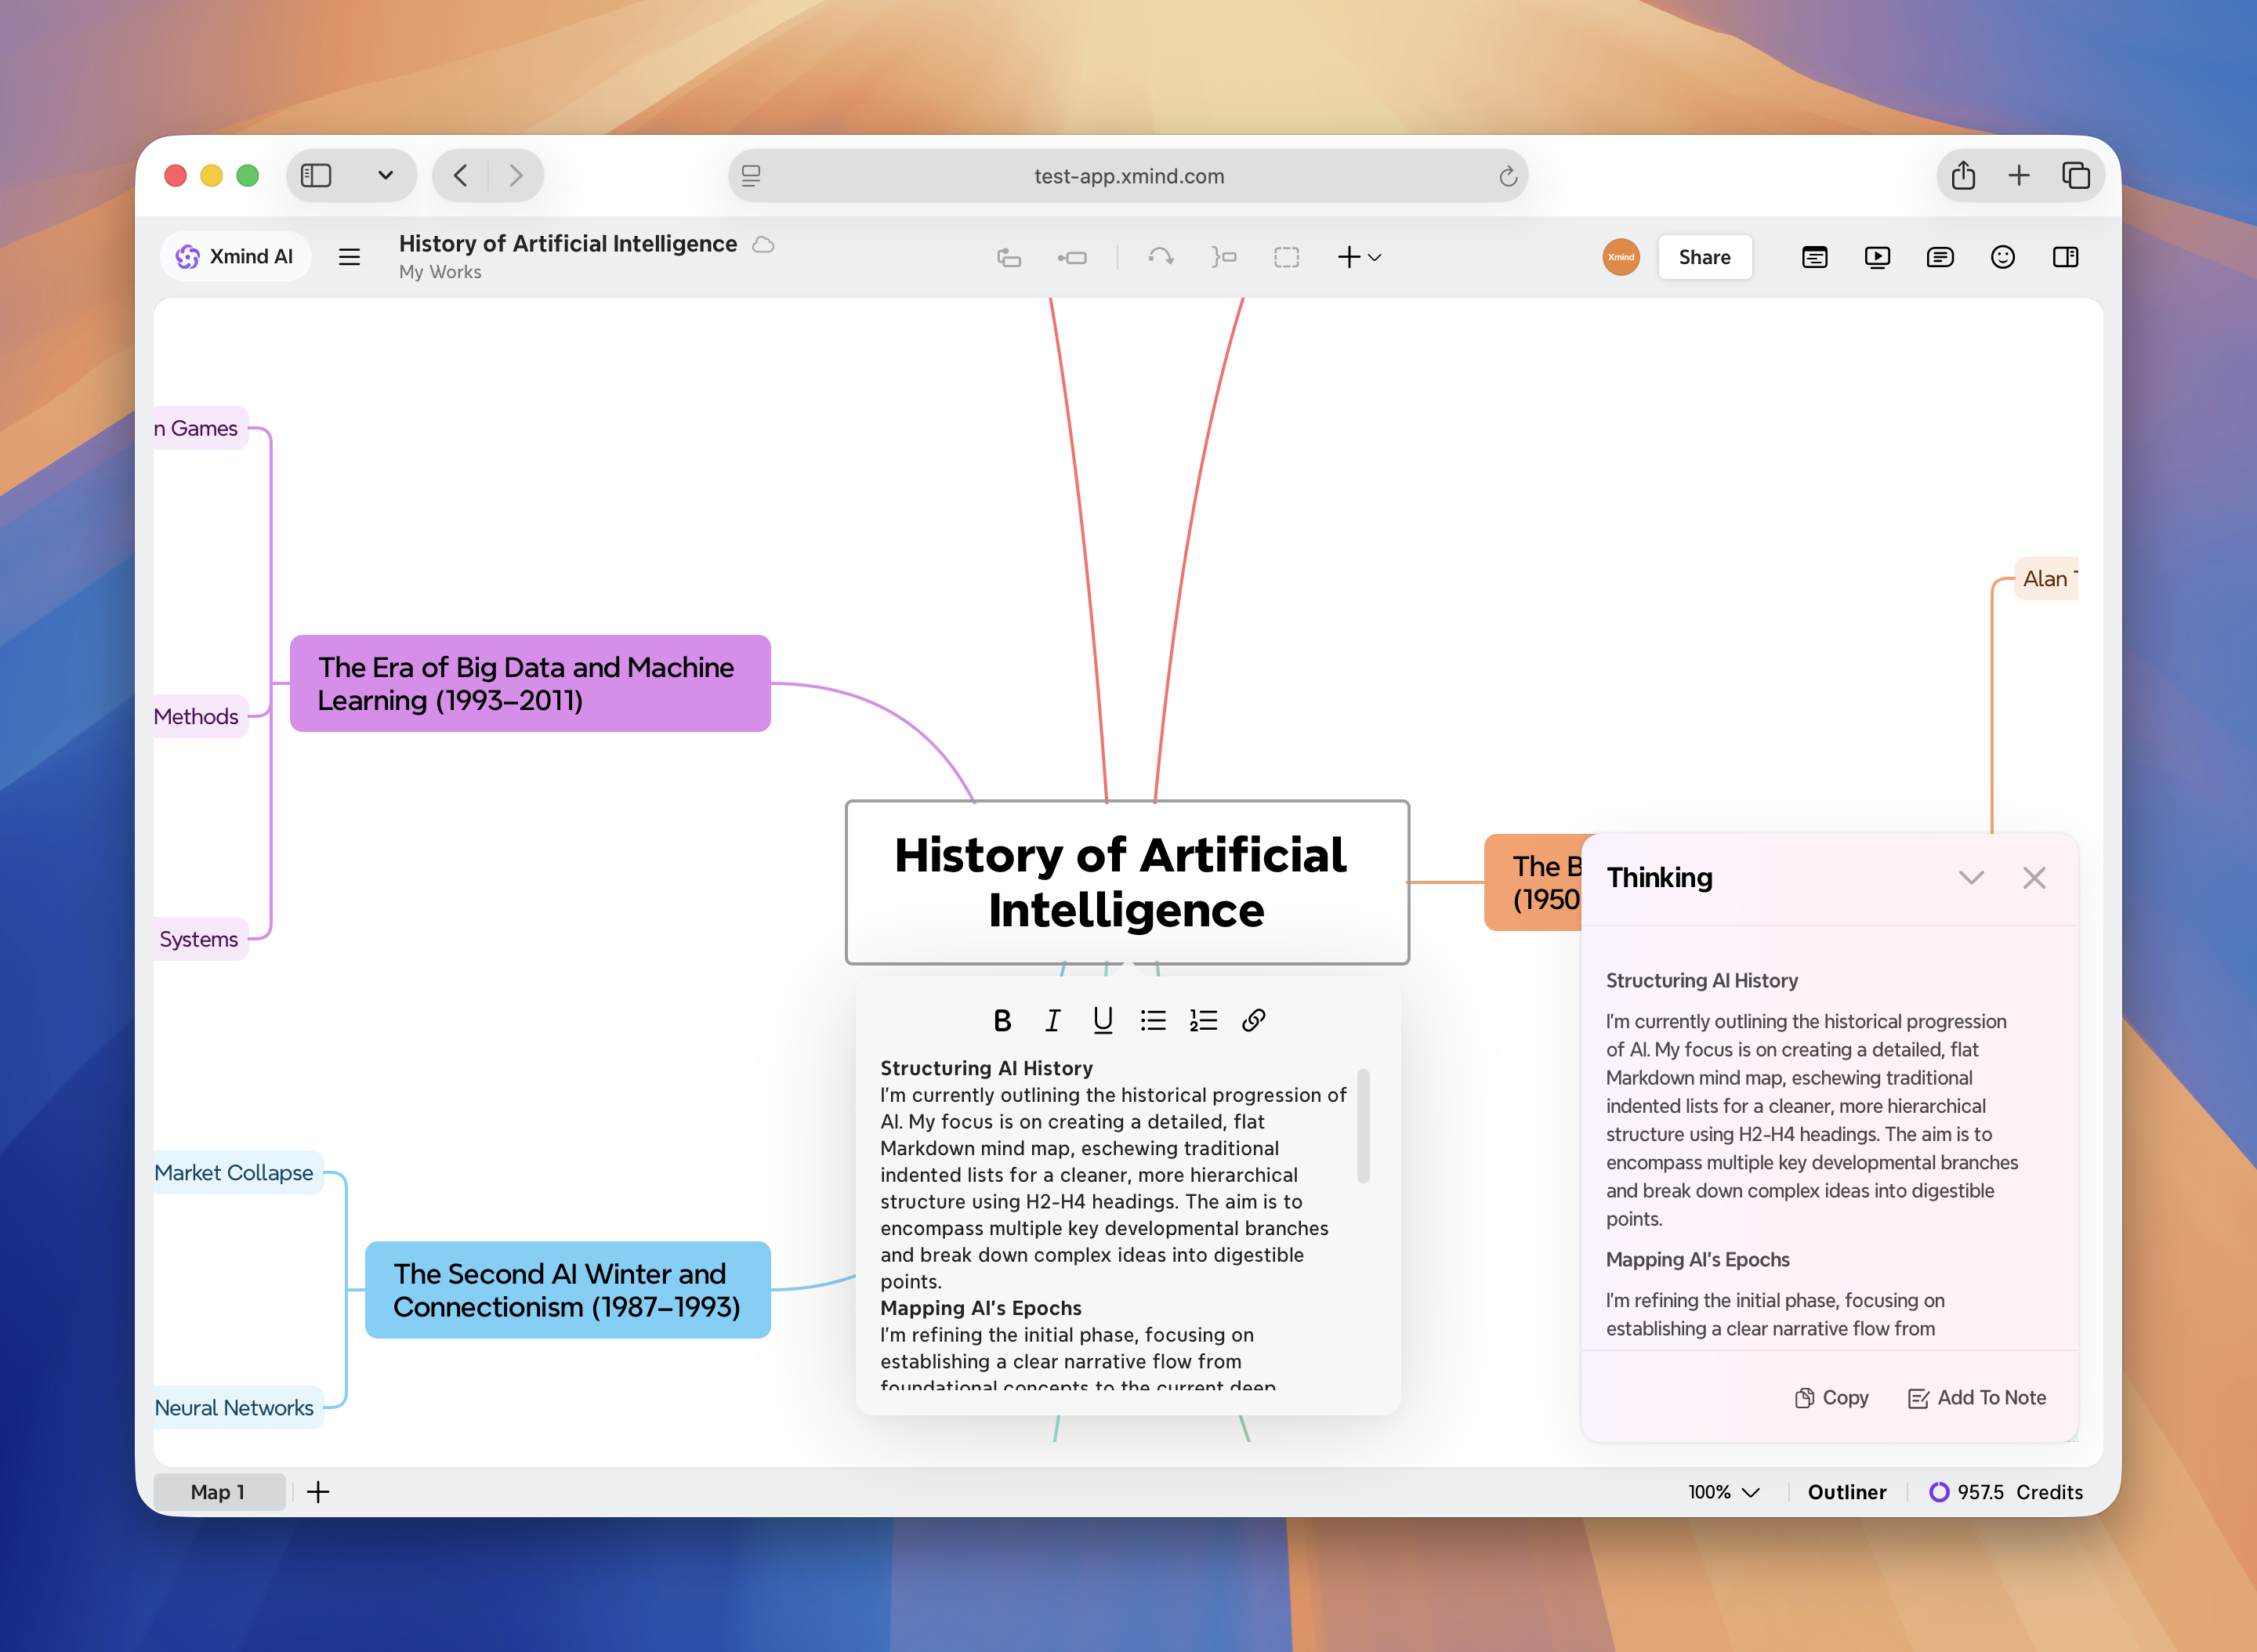Open the outline view icon
Viewport: 2257px width, 1652px height.
tap(1815, 257)
